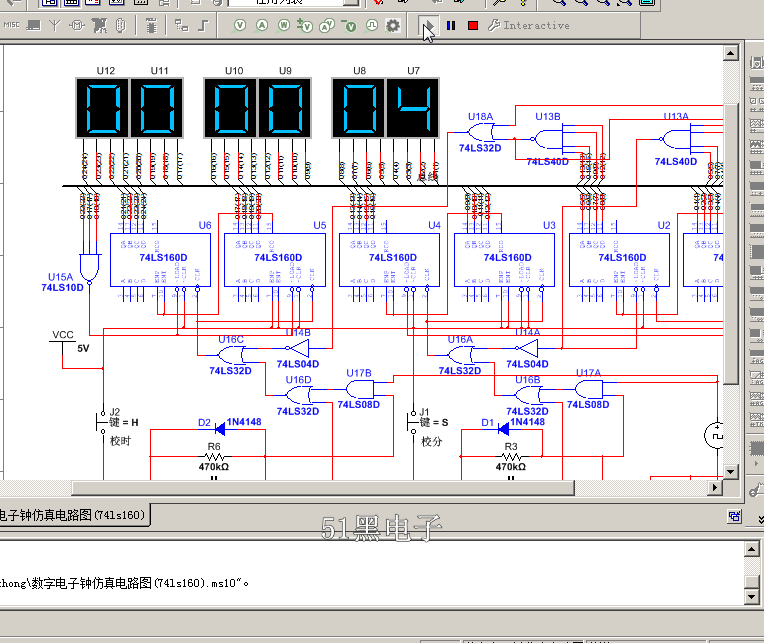
Task: Select the U6 74LS160D counter chip
Action: (x=161, y=260)
